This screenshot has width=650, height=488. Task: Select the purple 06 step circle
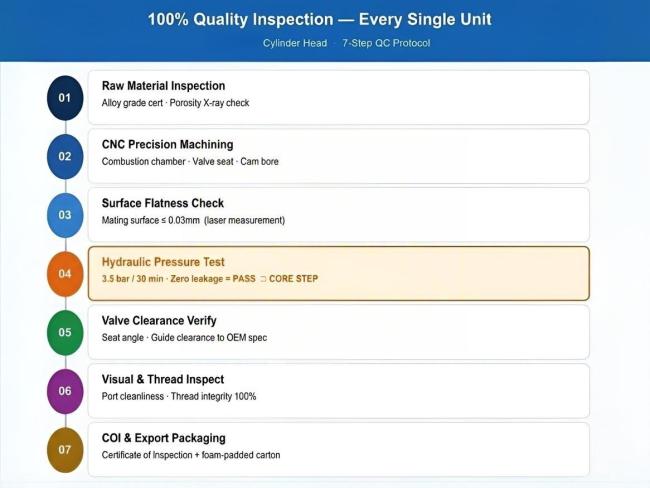[x=65, y=391]
